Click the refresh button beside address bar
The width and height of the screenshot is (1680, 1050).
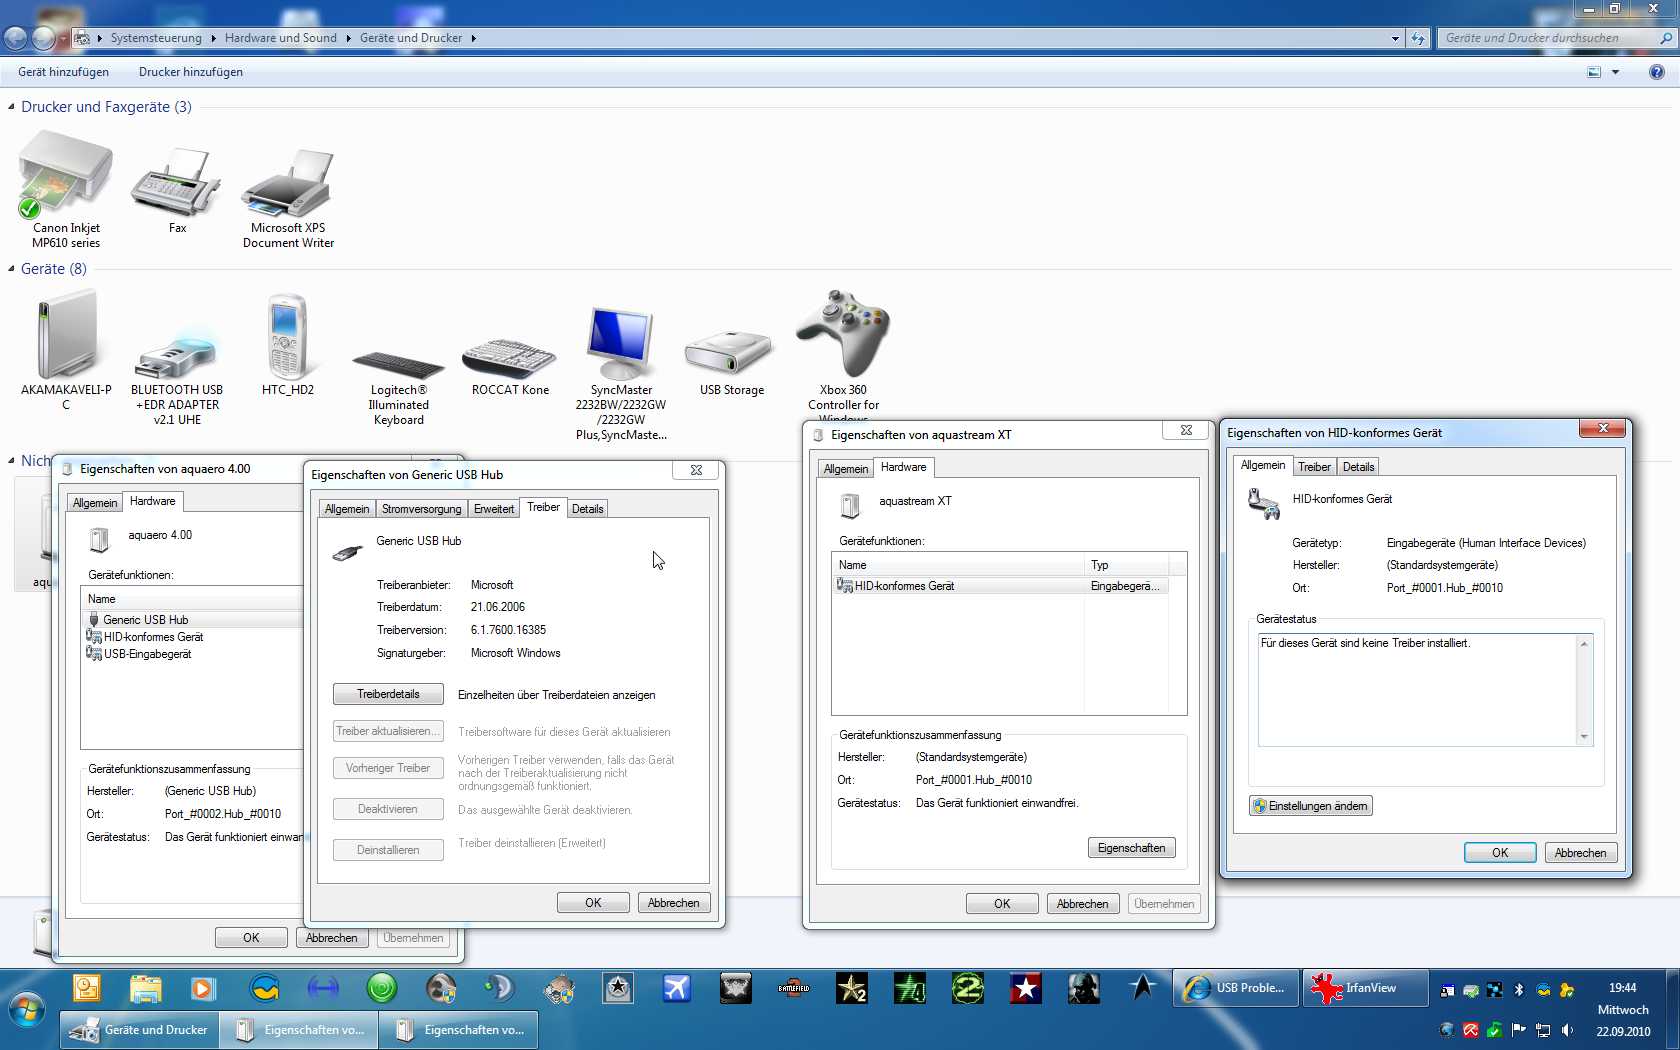[1418, 38]
